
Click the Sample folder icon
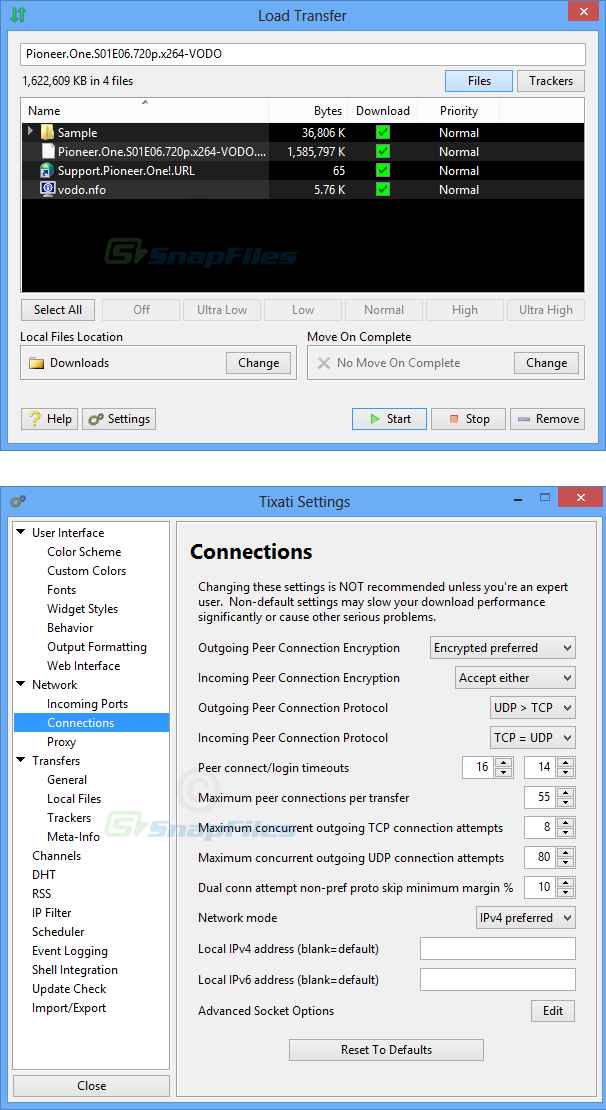coord(47,132)
